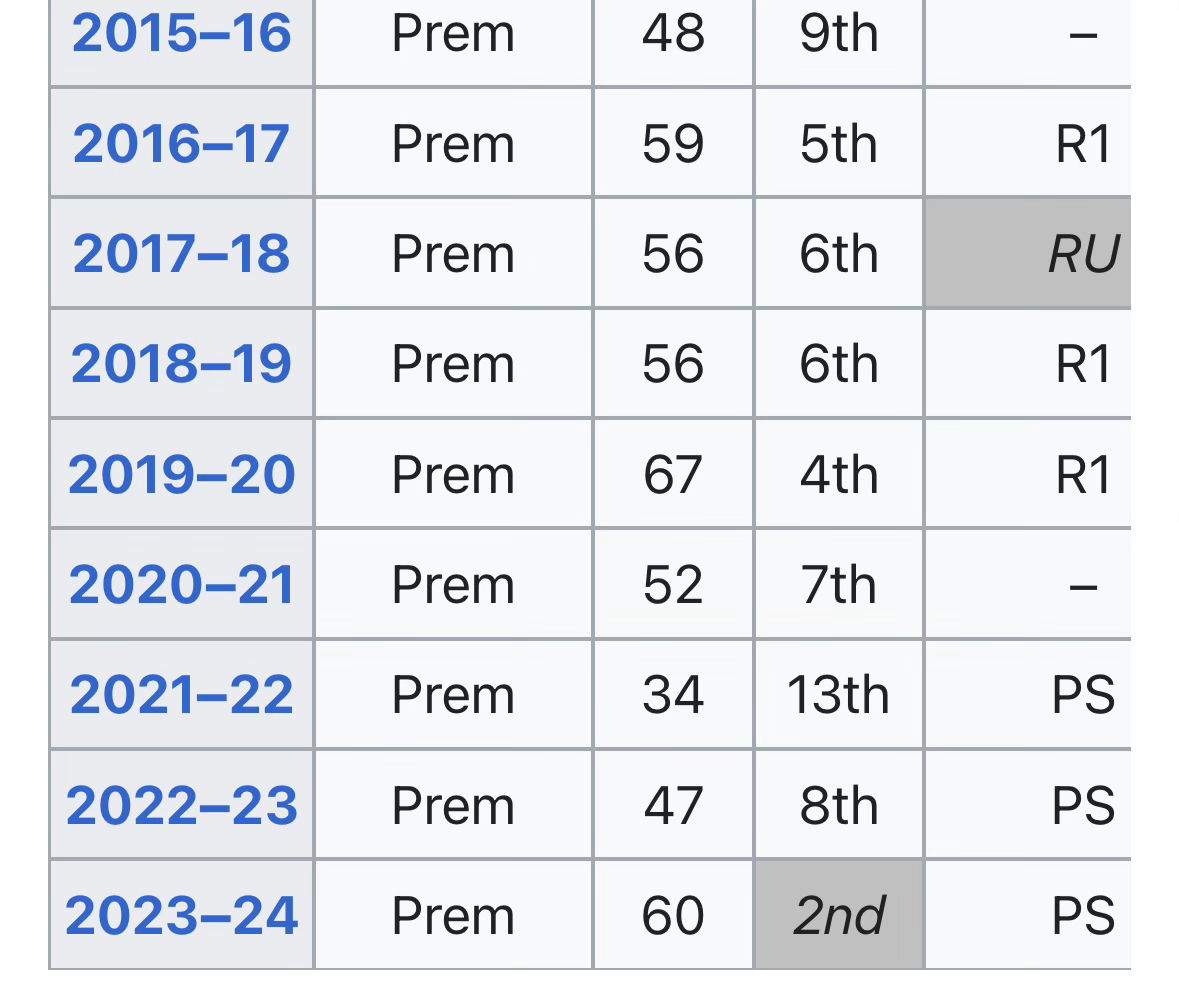
Task: Click the 34 points cell
Action: click(673, 695)
